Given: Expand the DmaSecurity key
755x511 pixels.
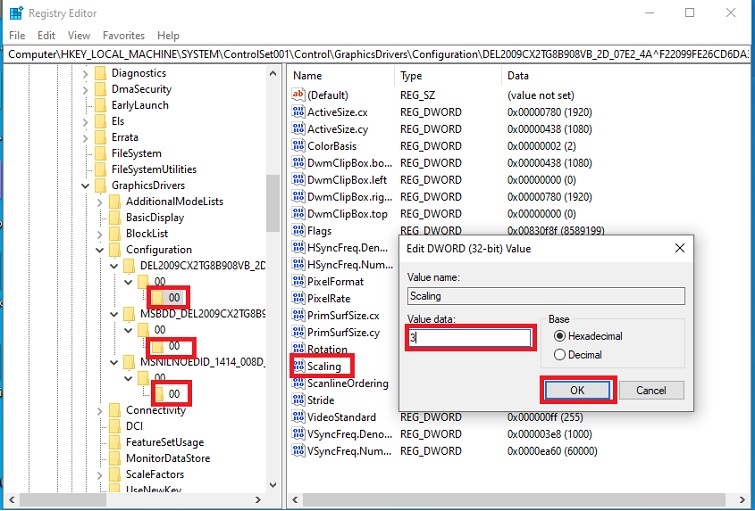Looking at the screenshot, I should tap(85, 90).
